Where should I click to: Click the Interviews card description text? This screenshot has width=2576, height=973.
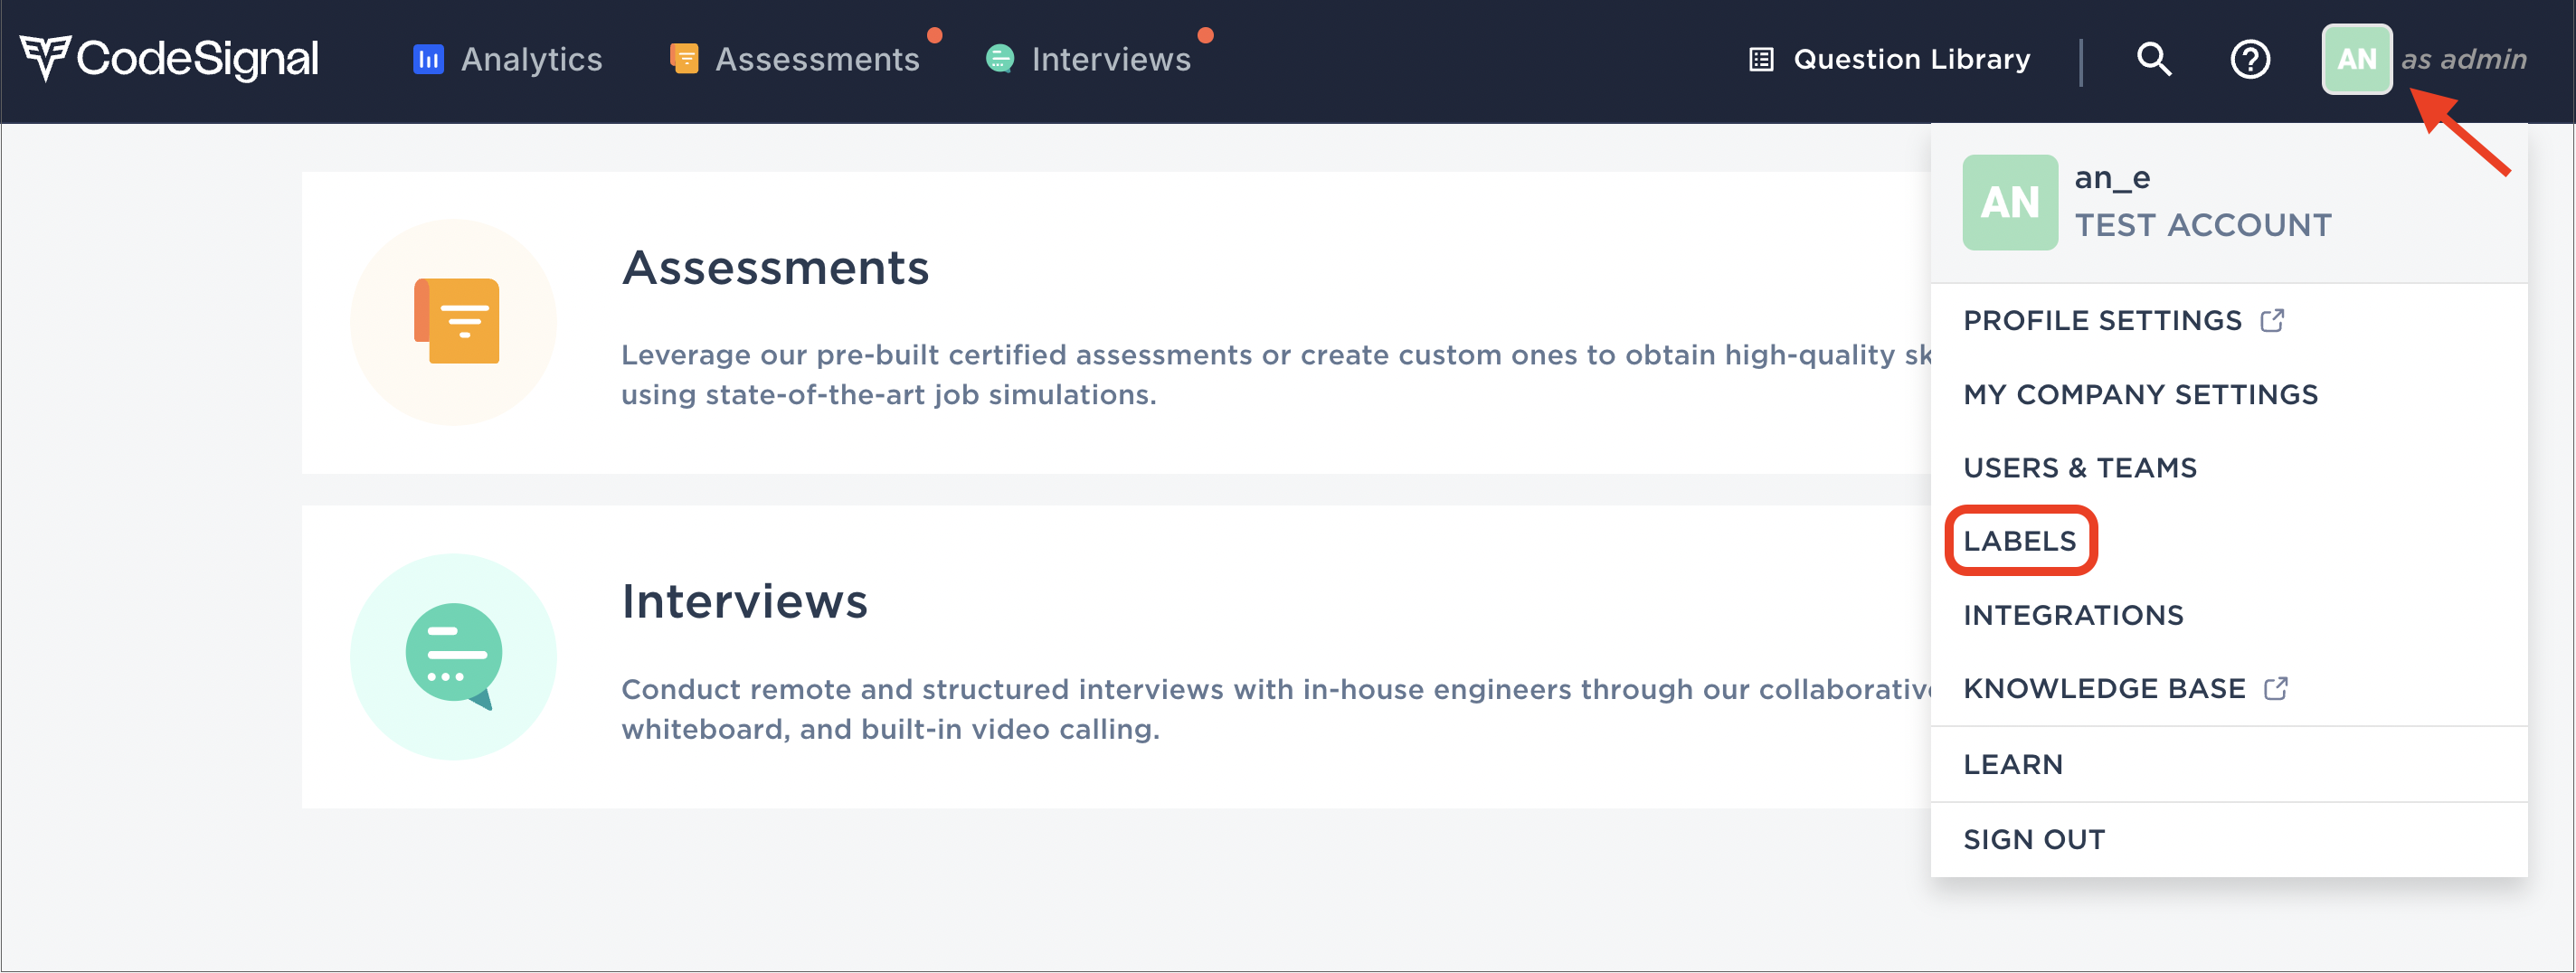(x=1276, y=709)
